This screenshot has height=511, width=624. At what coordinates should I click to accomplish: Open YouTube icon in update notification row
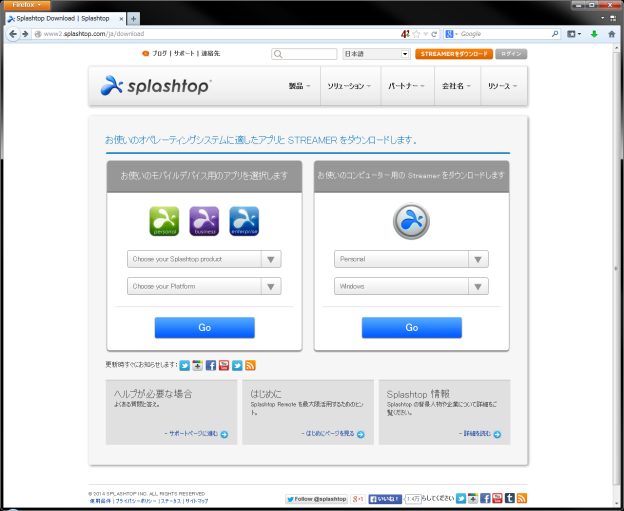coord(224,365)
